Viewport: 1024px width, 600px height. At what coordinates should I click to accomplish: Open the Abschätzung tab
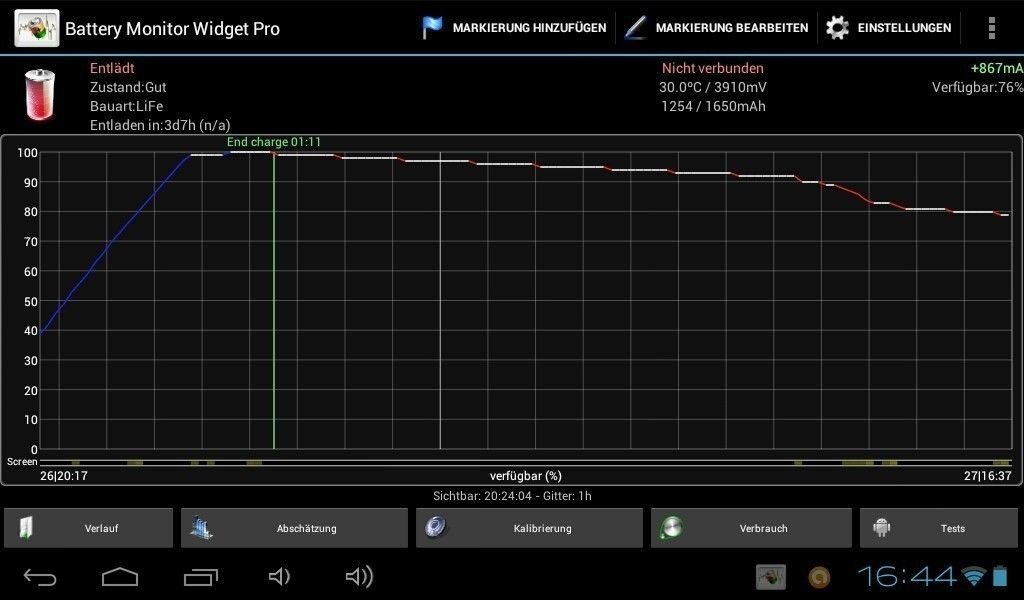(x=294, y=528)
